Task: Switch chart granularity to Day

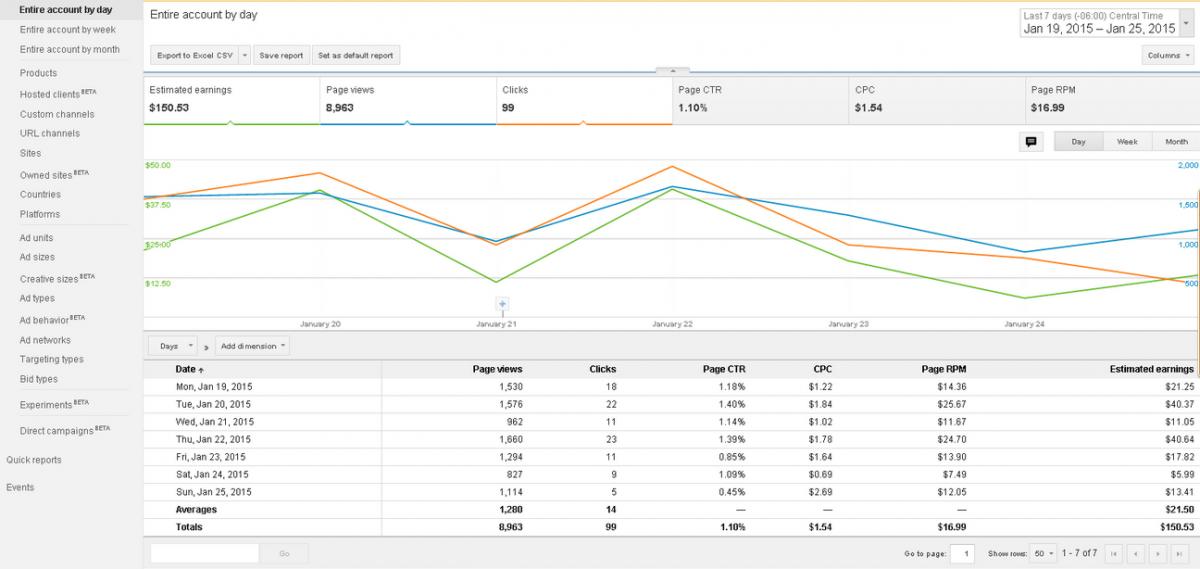Action: (x=1078, y=142)
